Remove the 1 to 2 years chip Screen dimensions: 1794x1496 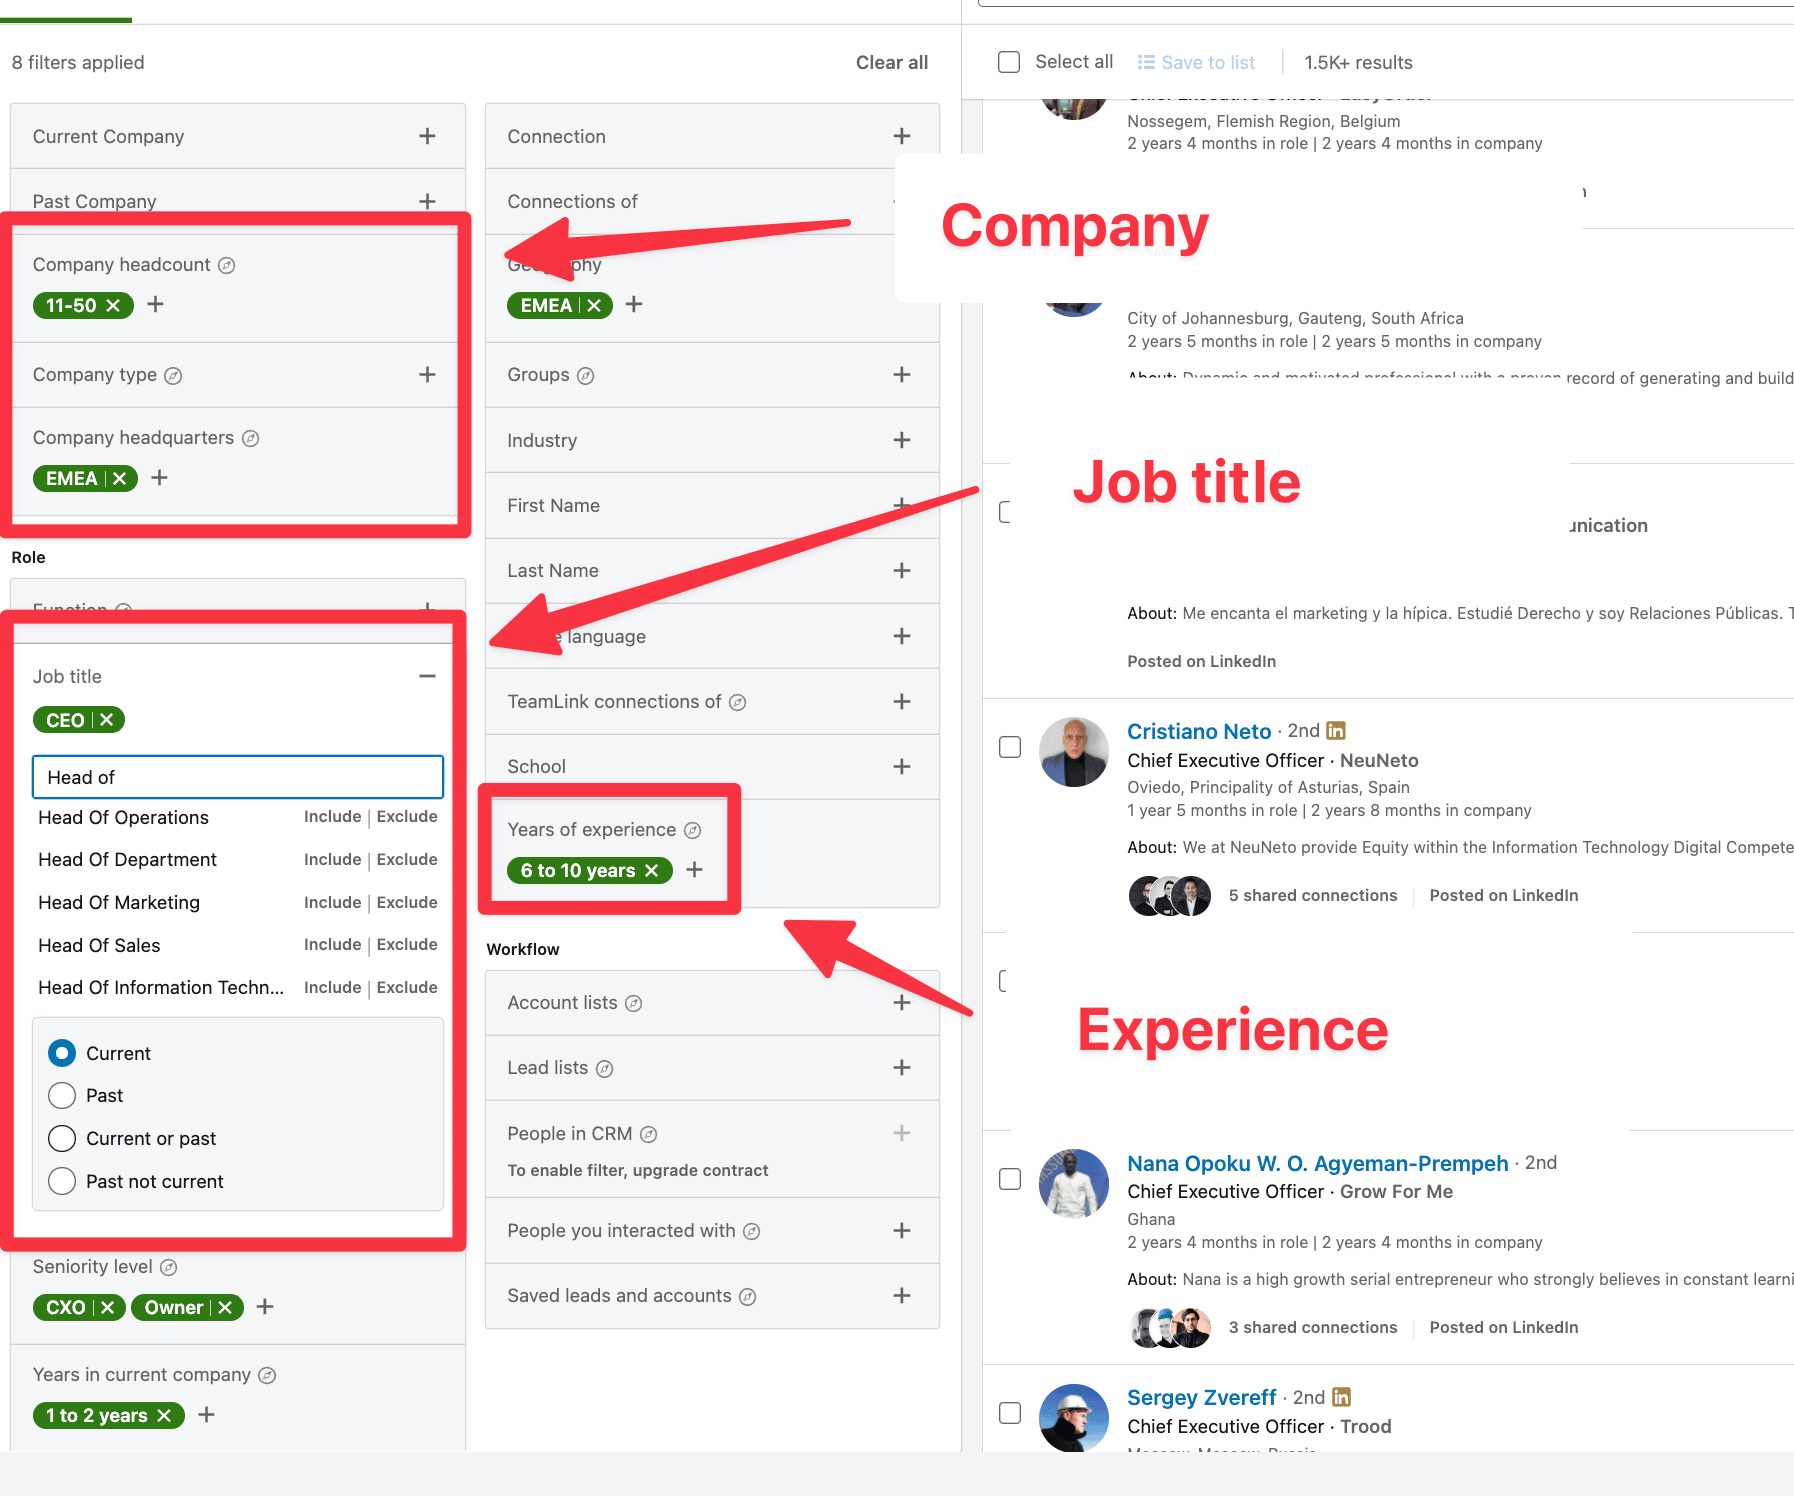[165, 1416]
